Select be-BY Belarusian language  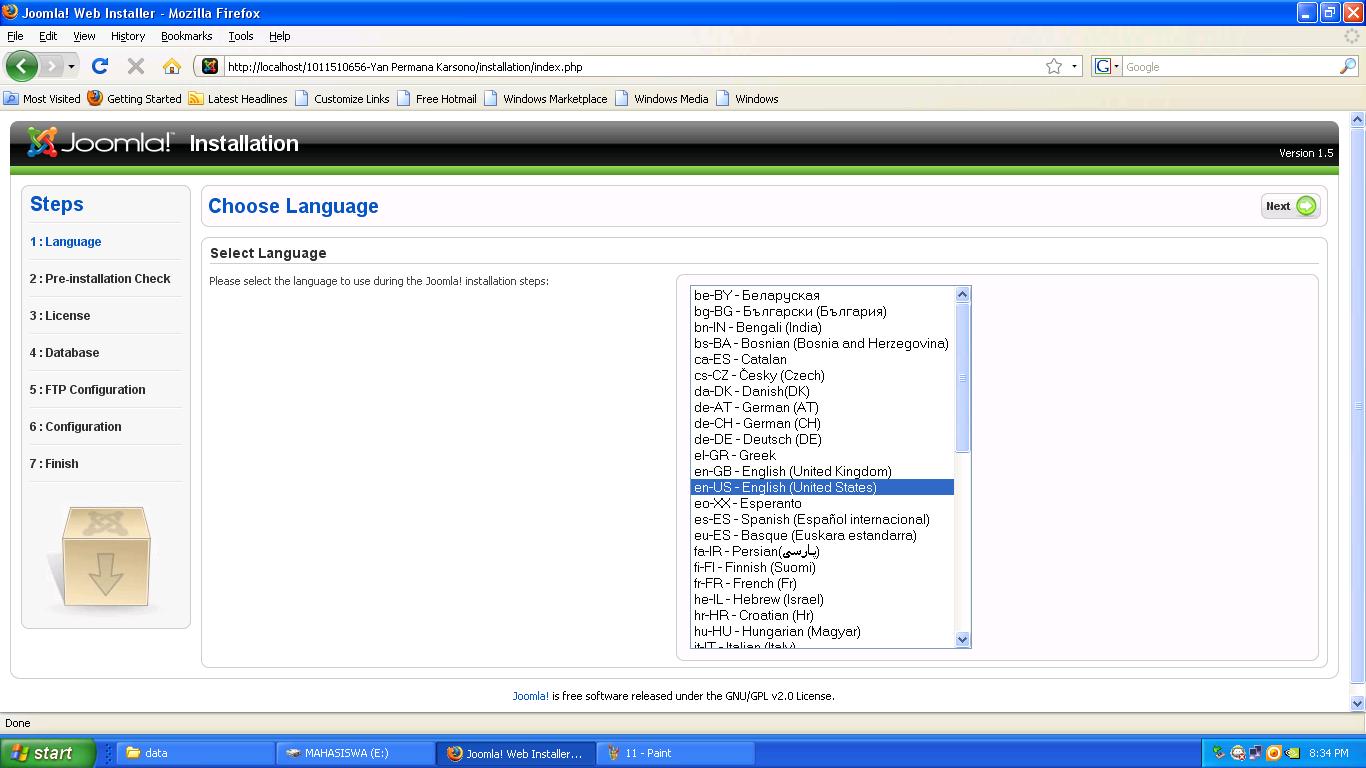point(822,295)
